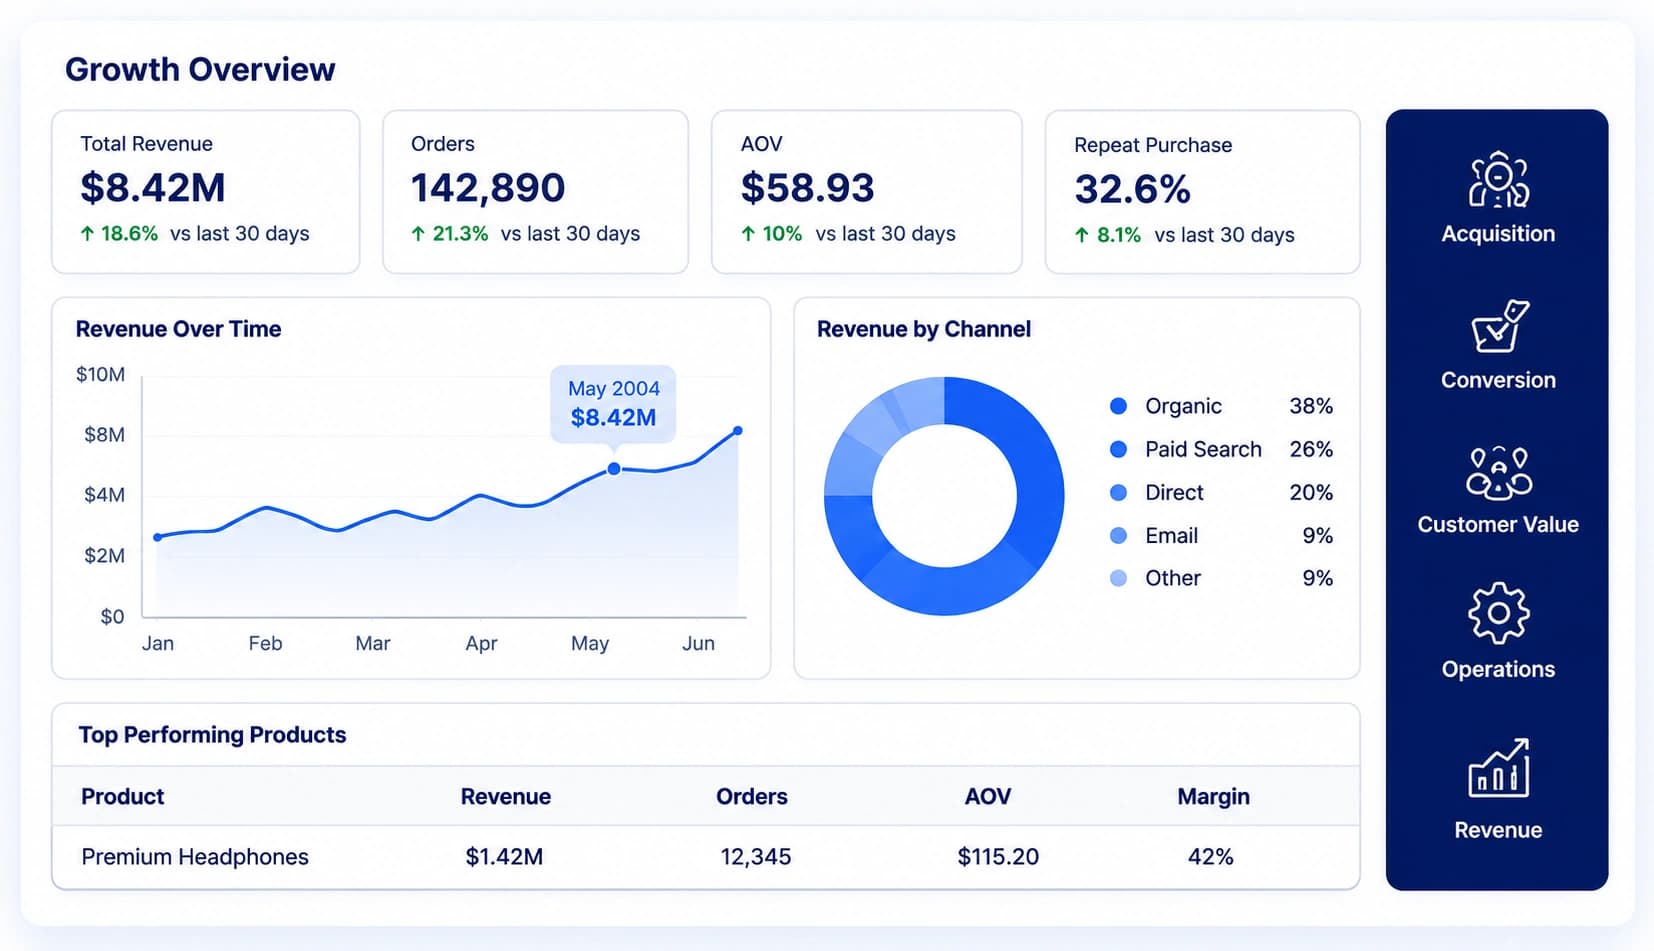Click the Revenue by Channel title
Image resolution: width=1654 pixels, height=951 pixels.
pyautogui.click(x=924, y=329)
